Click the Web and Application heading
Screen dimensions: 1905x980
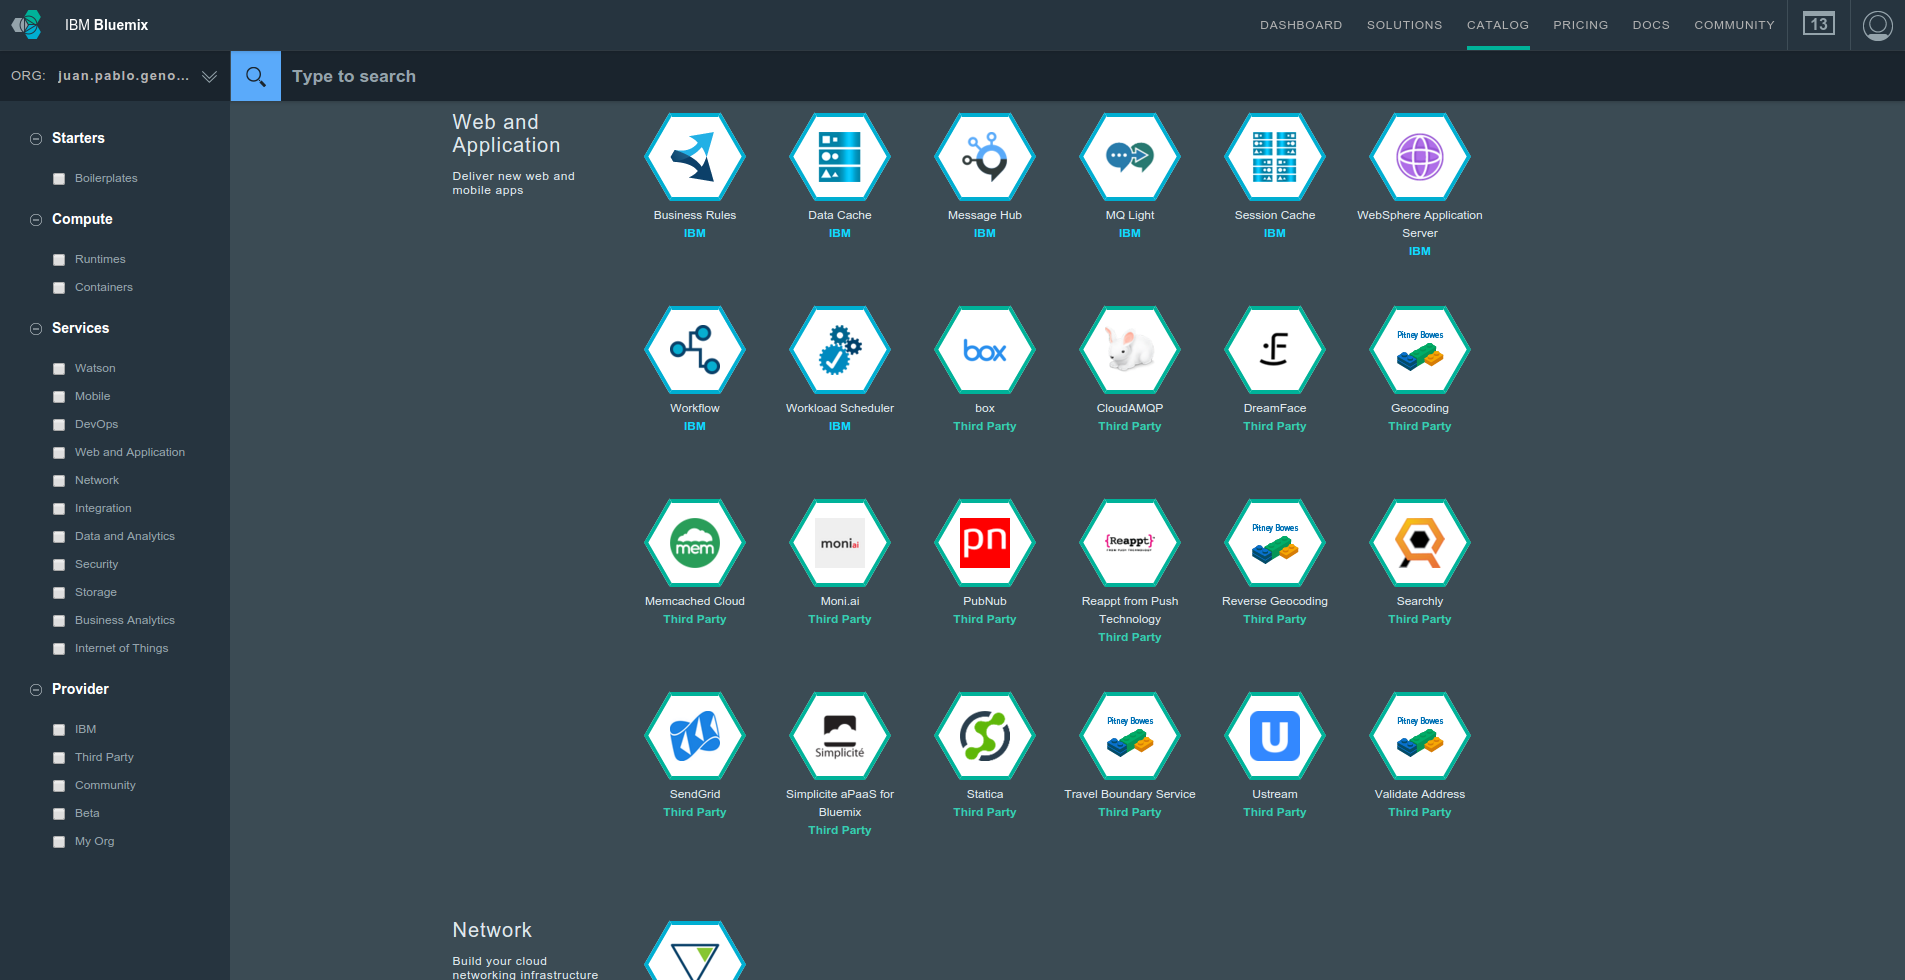tap(506, 134)
